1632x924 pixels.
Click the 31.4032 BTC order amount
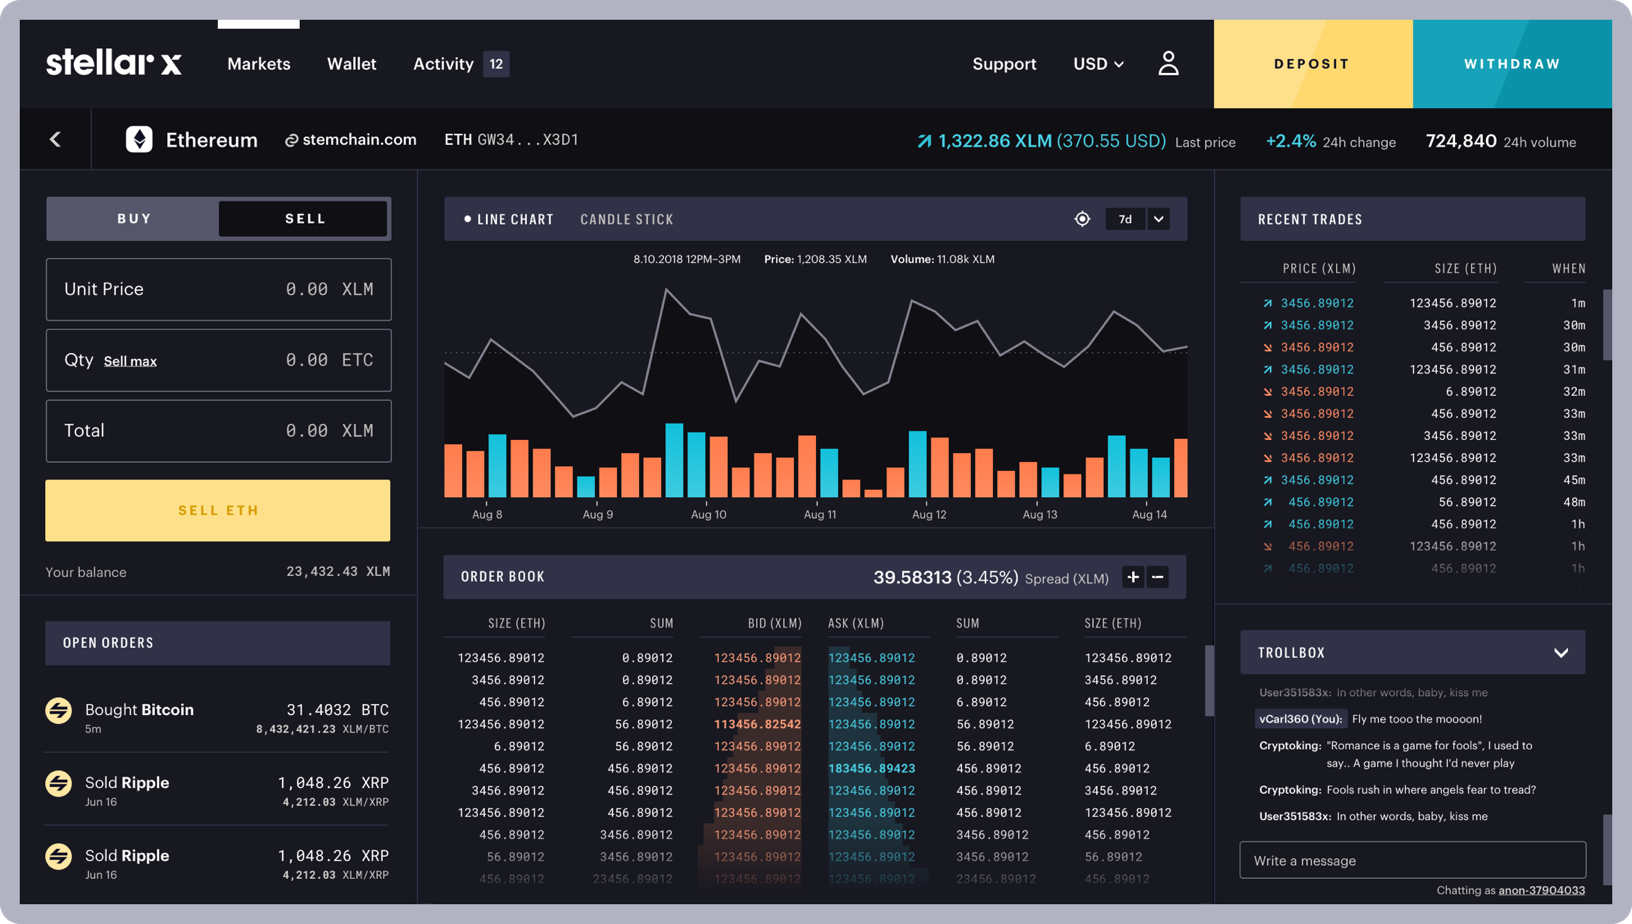[337, 710]
